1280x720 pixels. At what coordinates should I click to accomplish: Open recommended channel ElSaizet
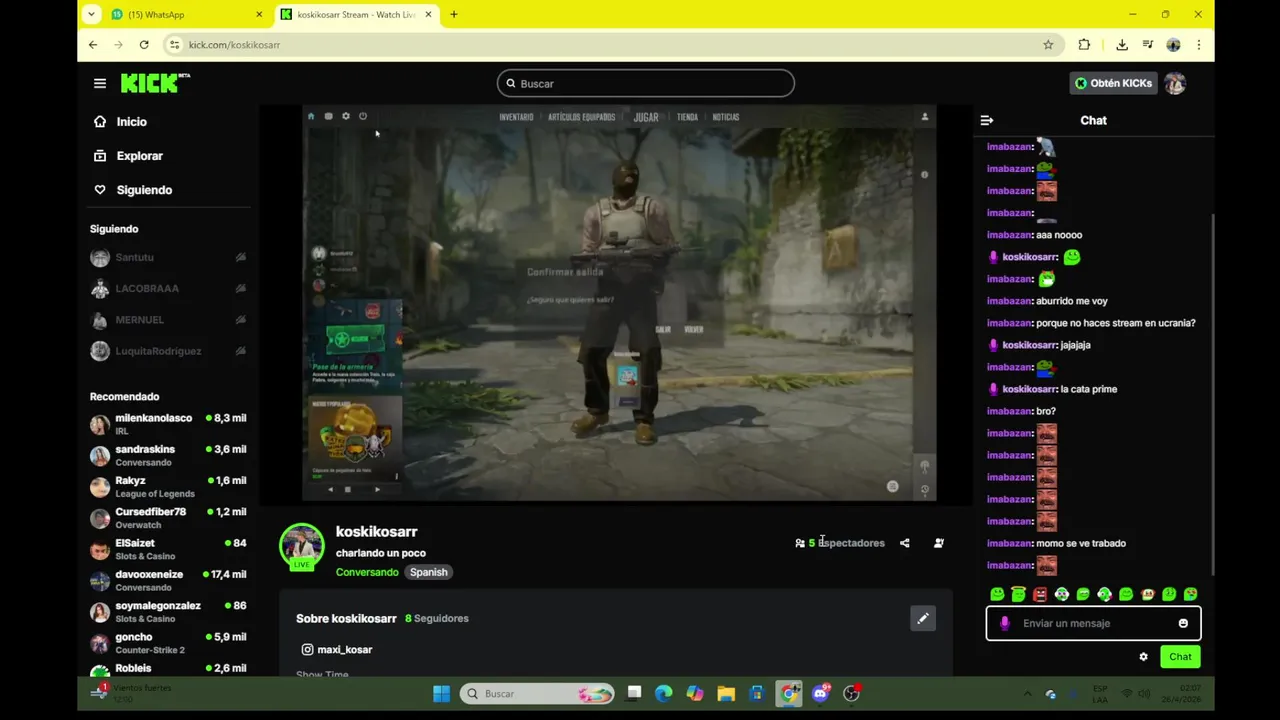point(168,549)
